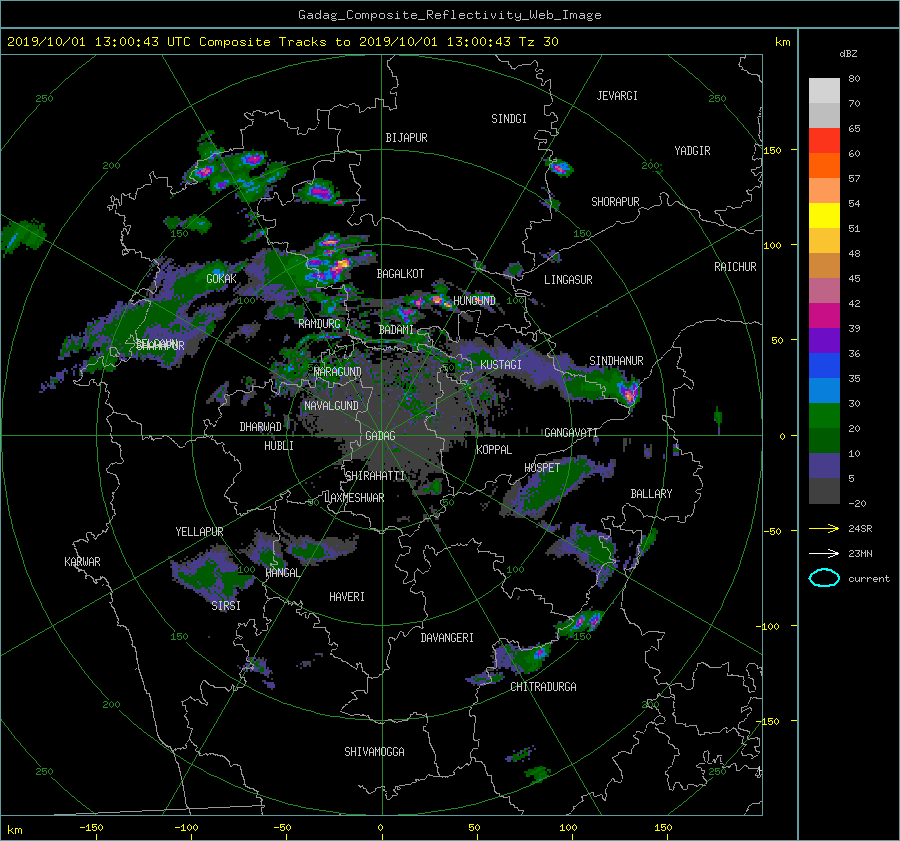Click the SINDGI label on the map
The width and height of the screenshot is (900, 841).
tap(509, 119)
